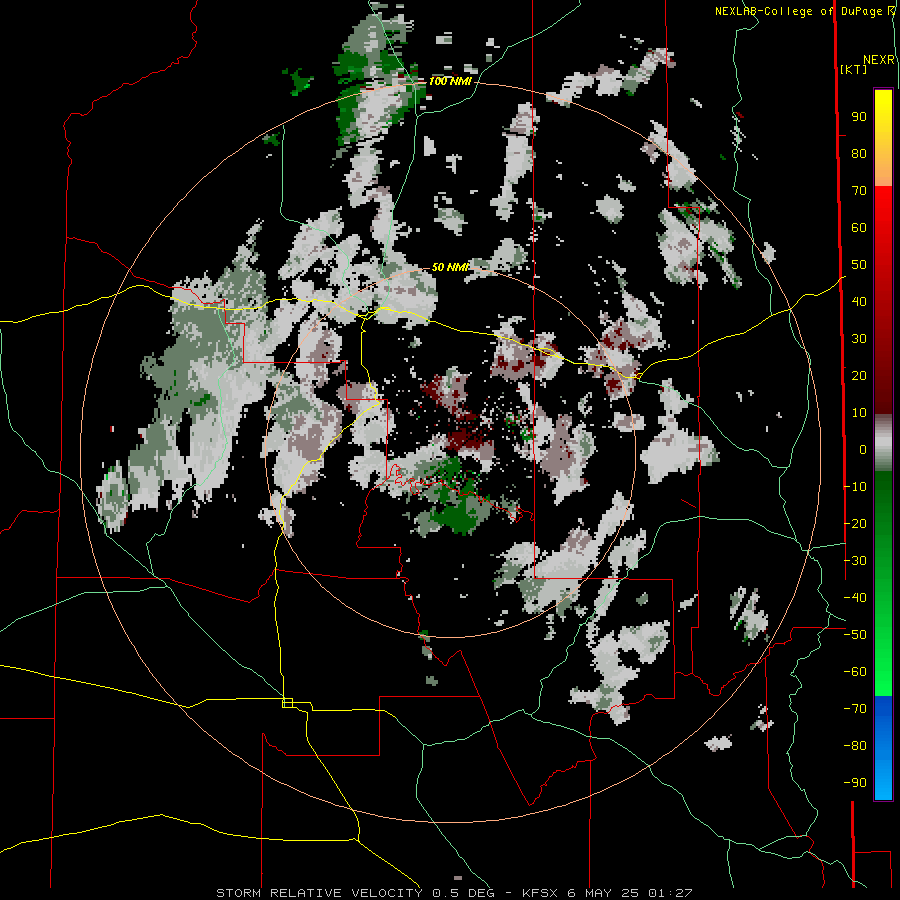
Task: Click the NEXR label above the color bar
Action: click(879, 60)
